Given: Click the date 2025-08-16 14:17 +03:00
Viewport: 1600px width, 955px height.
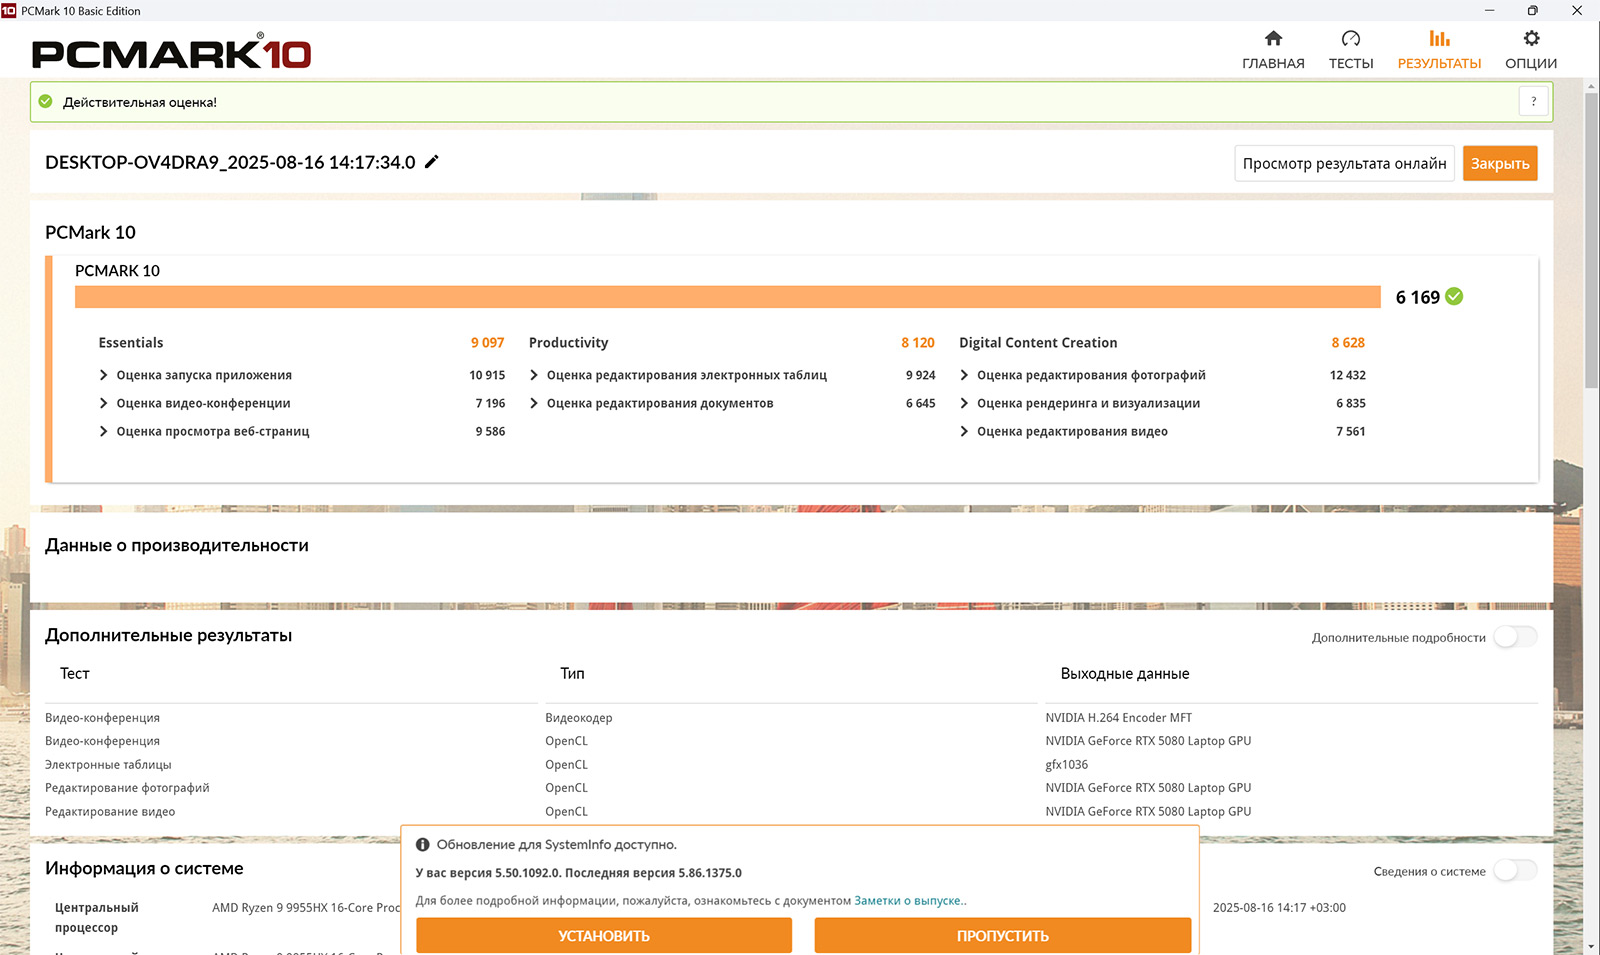Looking at the screenshot, I should pos(1279,908).
